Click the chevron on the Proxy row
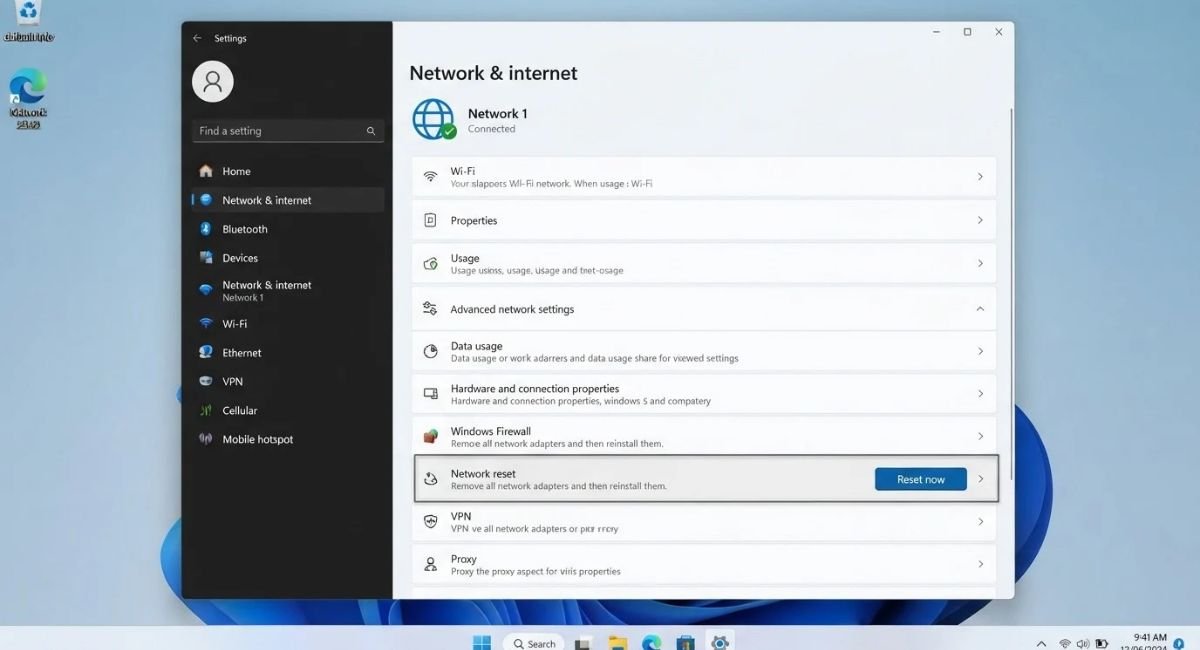Viewport: 1200px width, 650px height. pos(980,564)
